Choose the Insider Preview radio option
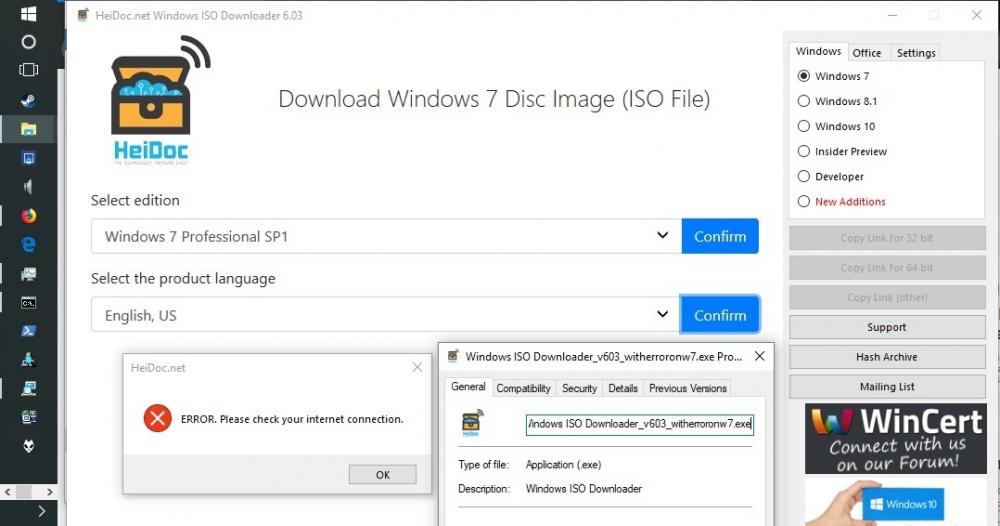 (x=804, y=151)
